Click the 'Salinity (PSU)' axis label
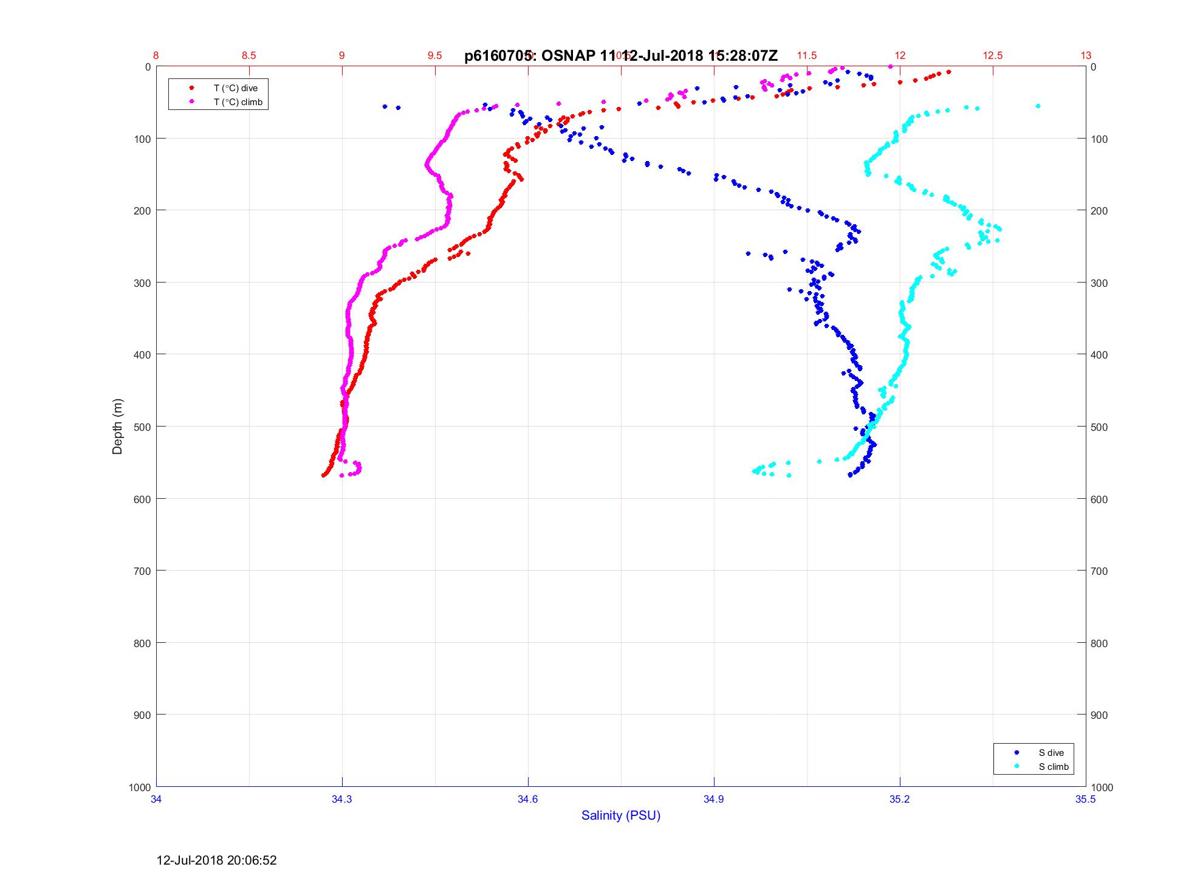This screenshot has width=1200, height=885. (621, 815)
